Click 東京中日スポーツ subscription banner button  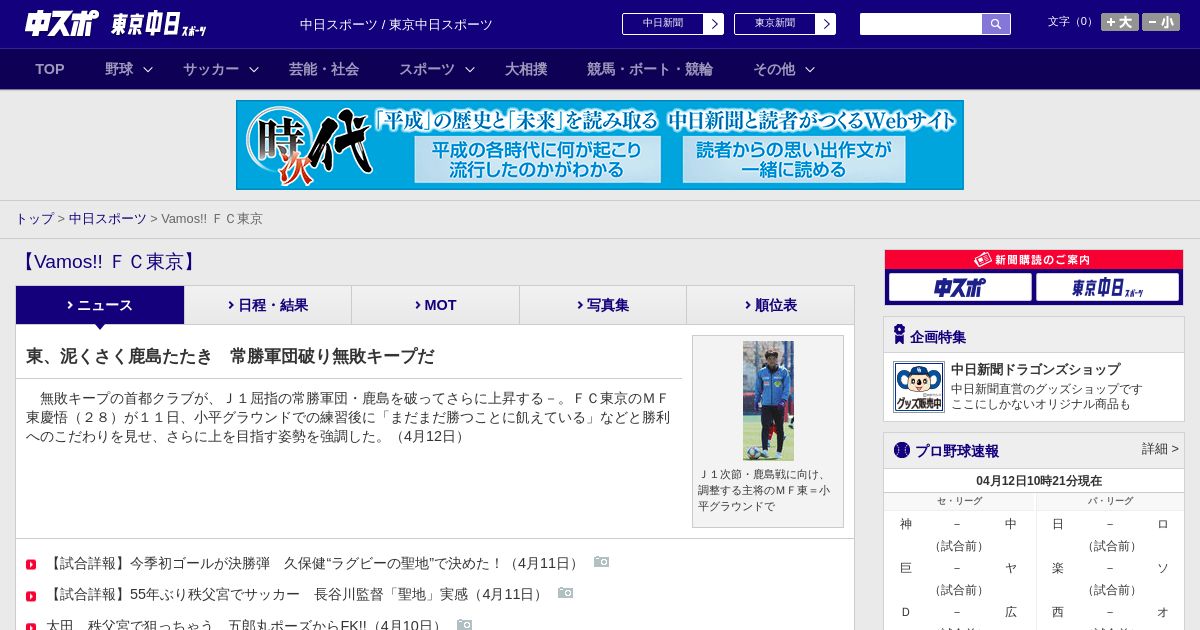[1107, 288]
